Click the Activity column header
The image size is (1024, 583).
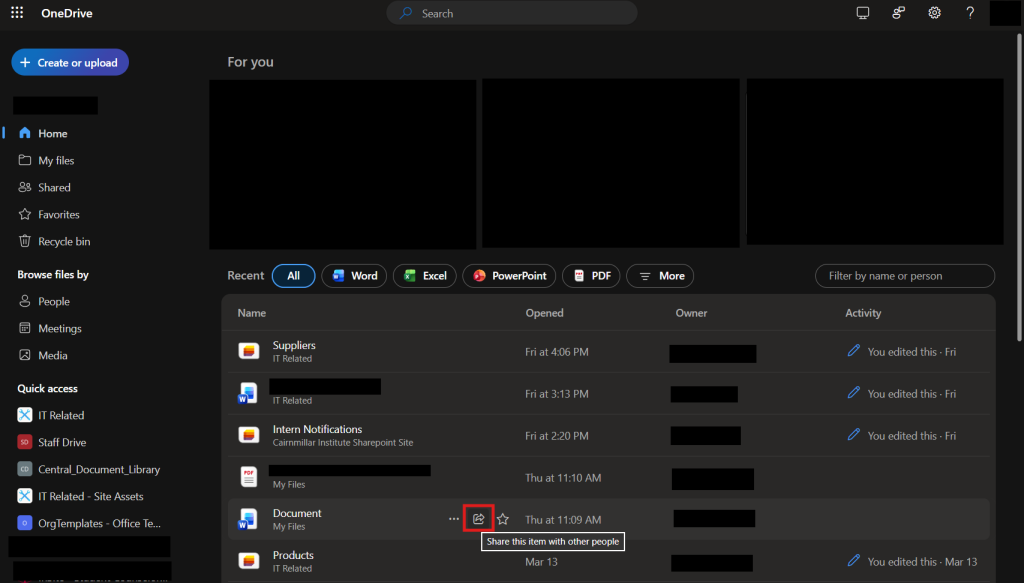tap(863, 313)
